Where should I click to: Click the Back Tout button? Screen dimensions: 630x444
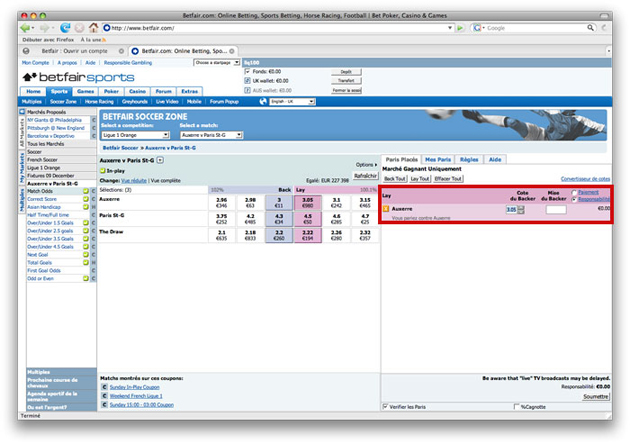click(x=395, y=179)
